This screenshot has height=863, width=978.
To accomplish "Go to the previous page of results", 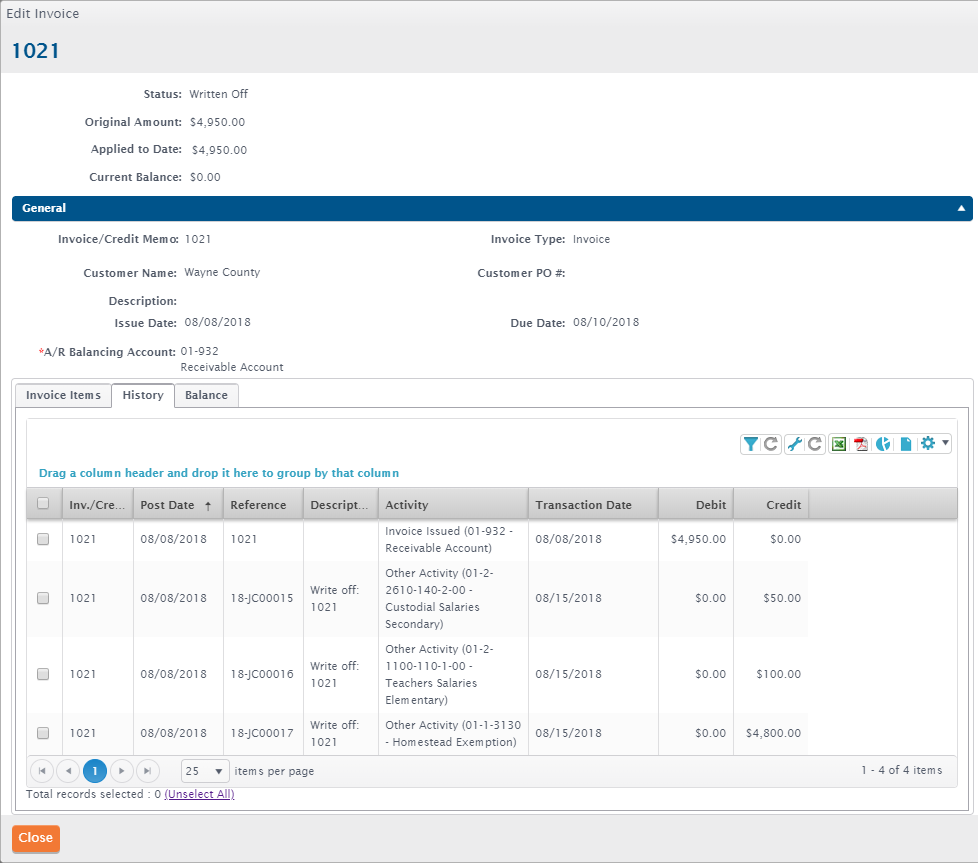I will tap(68, 771).
